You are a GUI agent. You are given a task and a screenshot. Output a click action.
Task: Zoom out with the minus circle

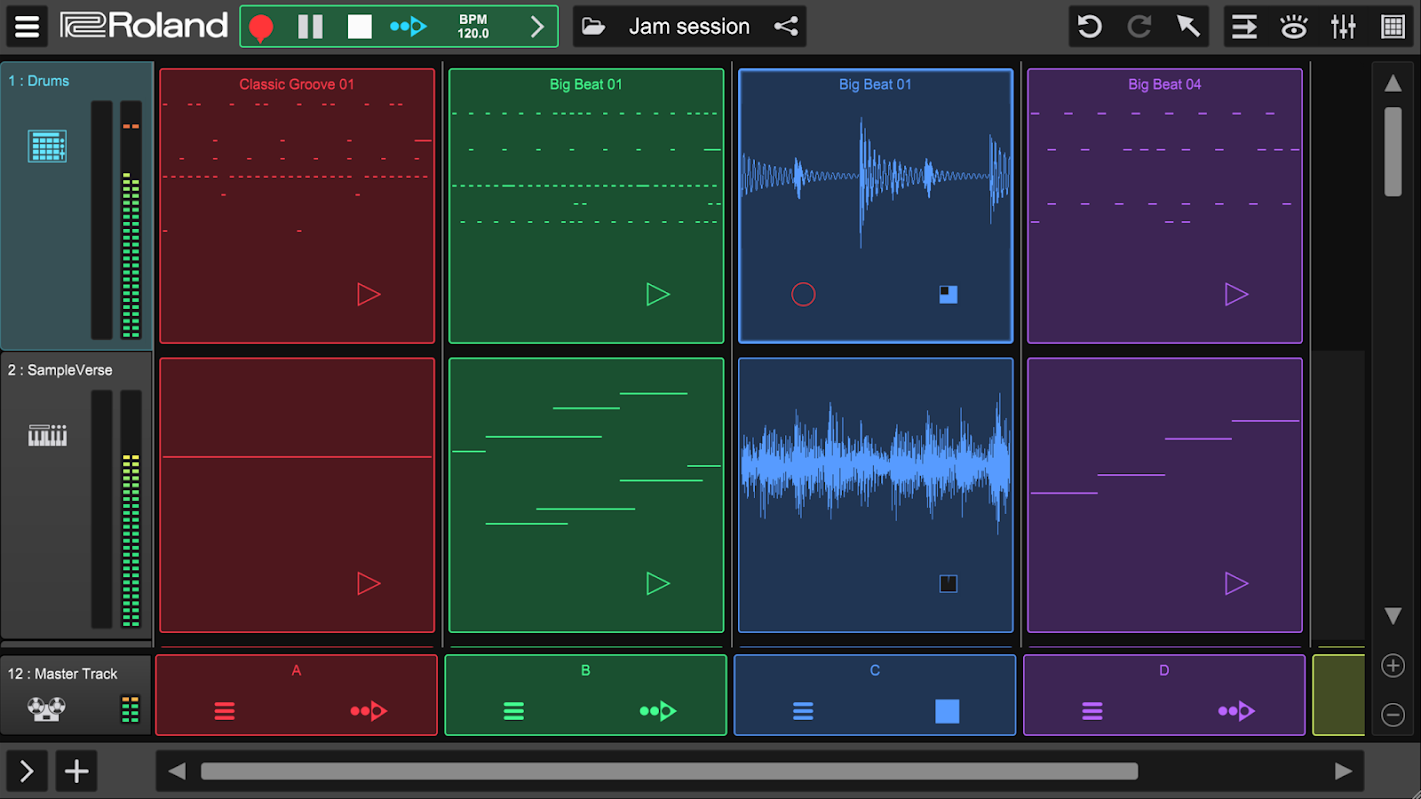coord(1393,714)
